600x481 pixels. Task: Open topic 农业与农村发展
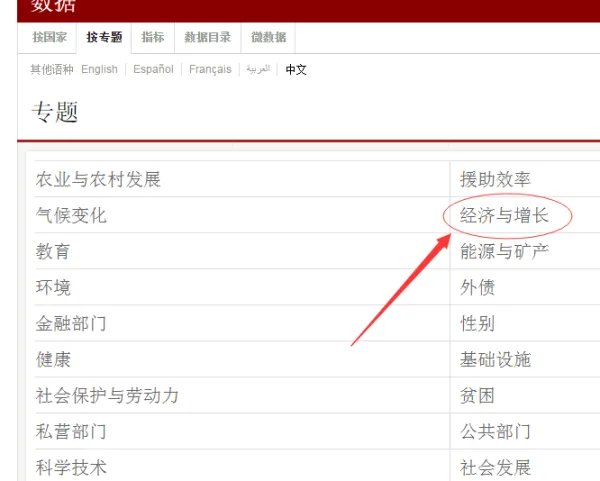tap(98, 179)
